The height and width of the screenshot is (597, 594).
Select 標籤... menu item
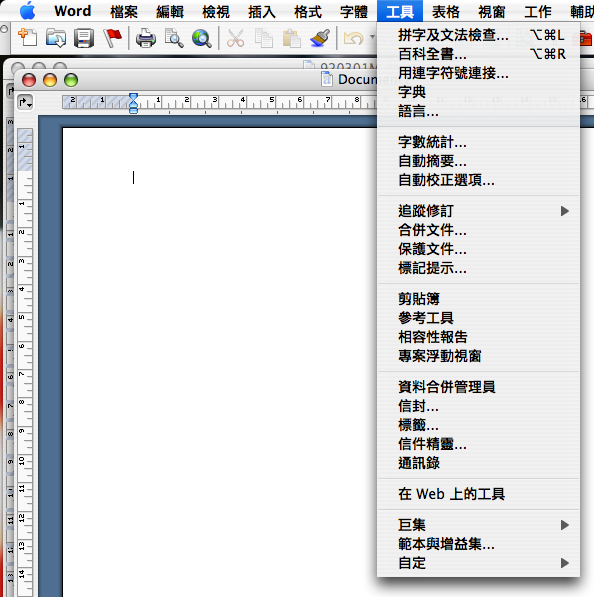pyautogui.click(x=478, y=425)
